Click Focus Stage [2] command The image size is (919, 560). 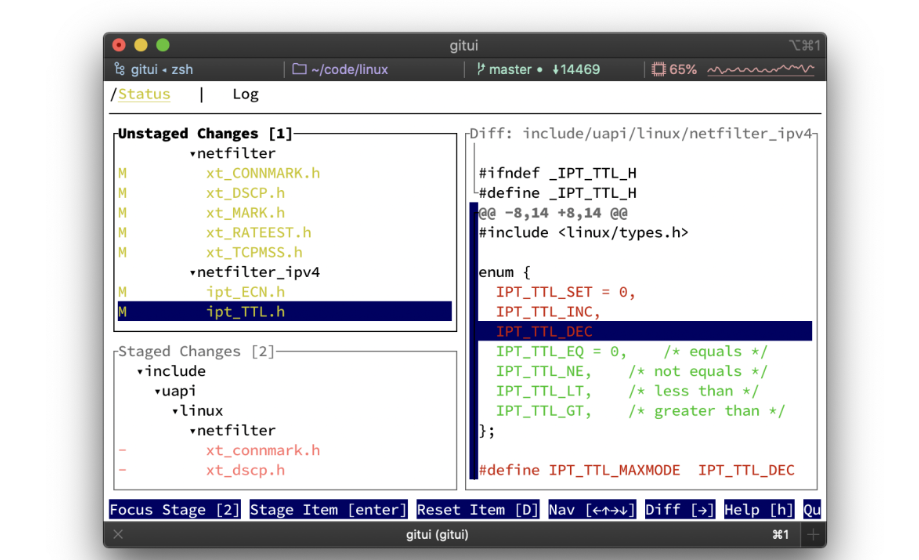point(175,510)
